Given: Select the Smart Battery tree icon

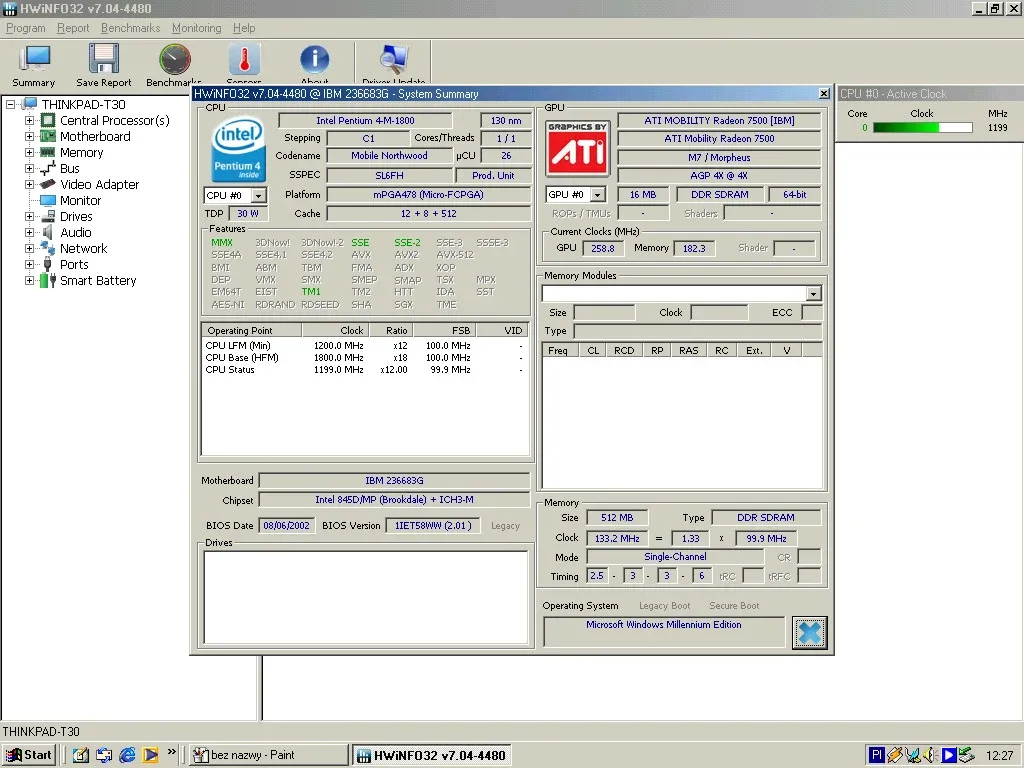Looking at the screenshot, I should (x=48, y=280).
